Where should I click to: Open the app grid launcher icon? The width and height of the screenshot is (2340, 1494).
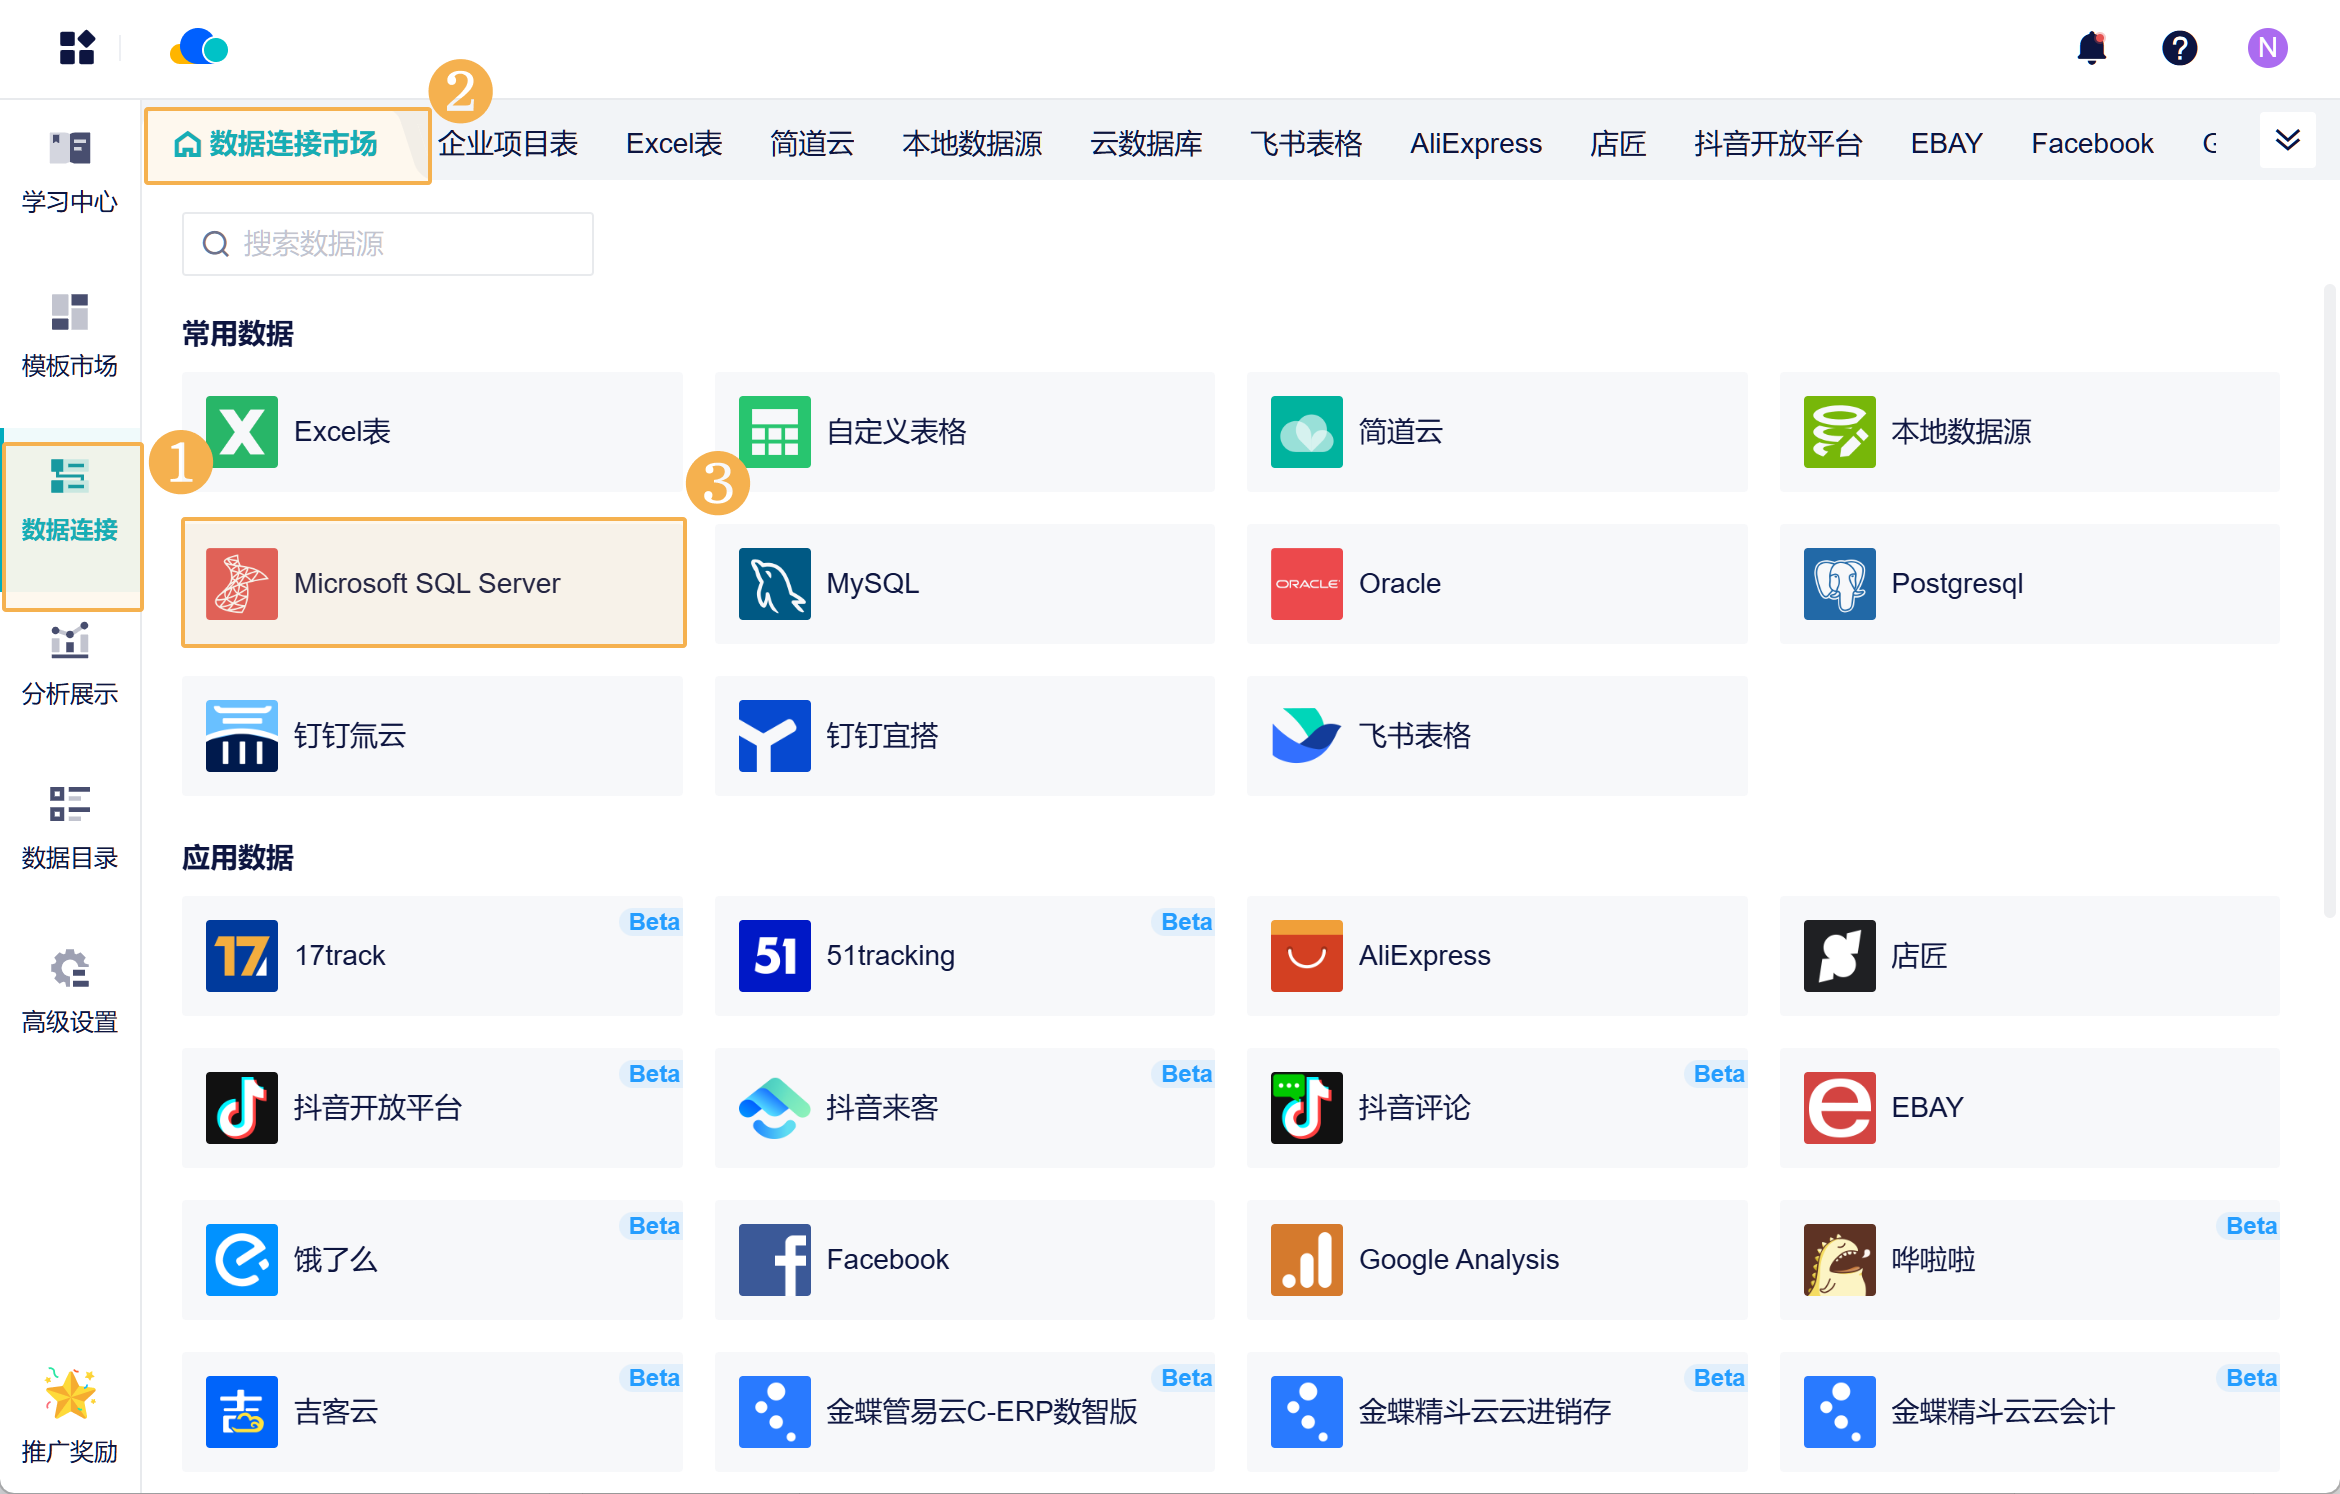pos(77,48)
